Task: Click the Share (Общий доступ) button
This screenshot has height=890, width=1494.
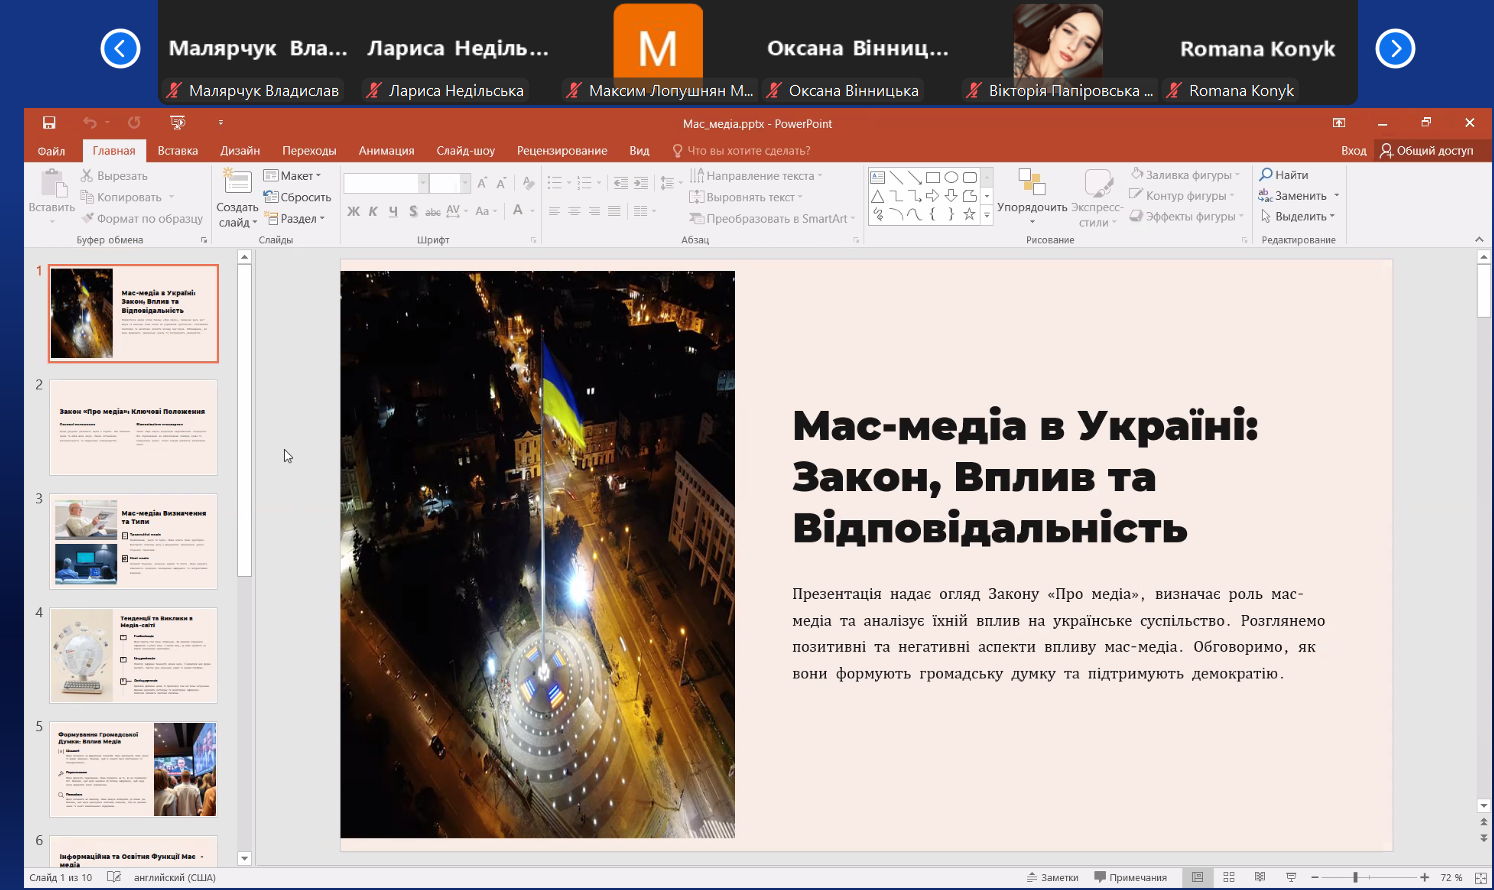Action: pos(1426,151)
